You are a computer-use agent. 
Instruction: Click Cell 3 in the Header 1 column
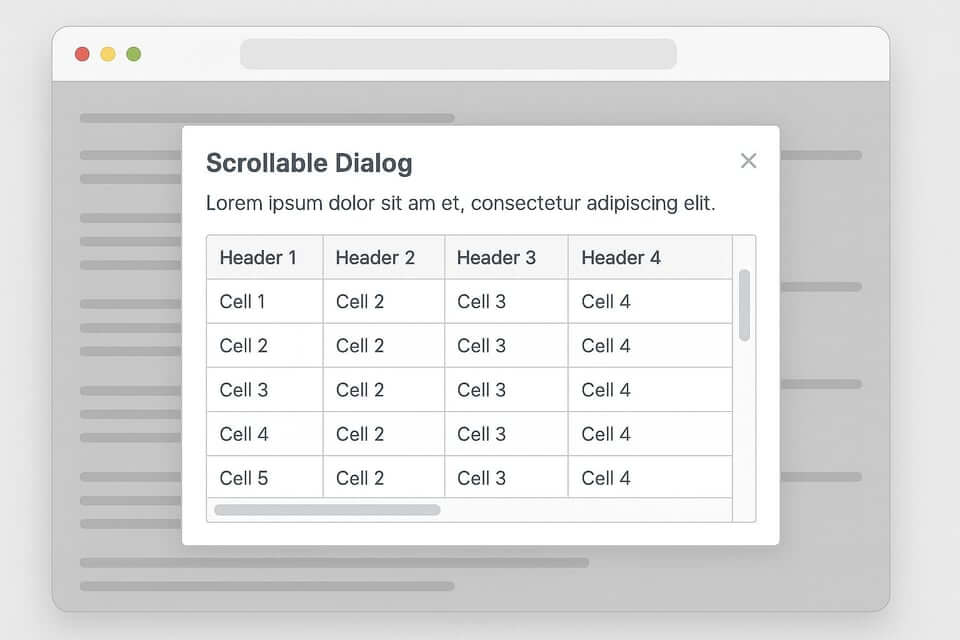tap(244, 390)
